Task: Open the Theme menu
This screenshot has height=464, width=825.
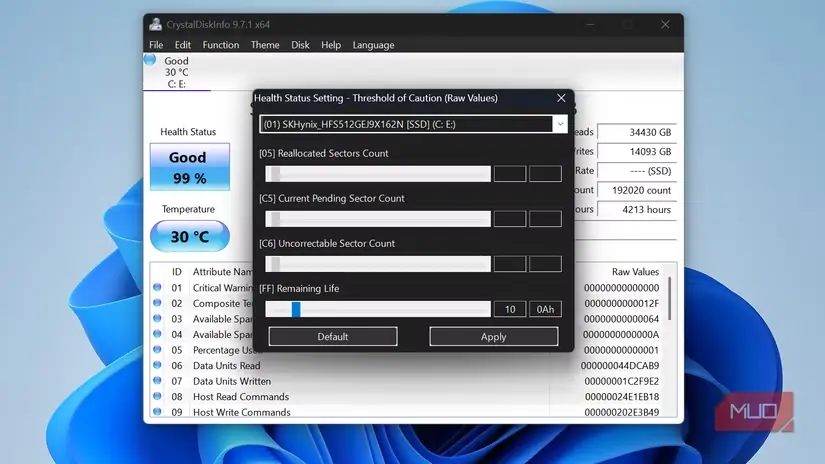Action: pos(265,45)
